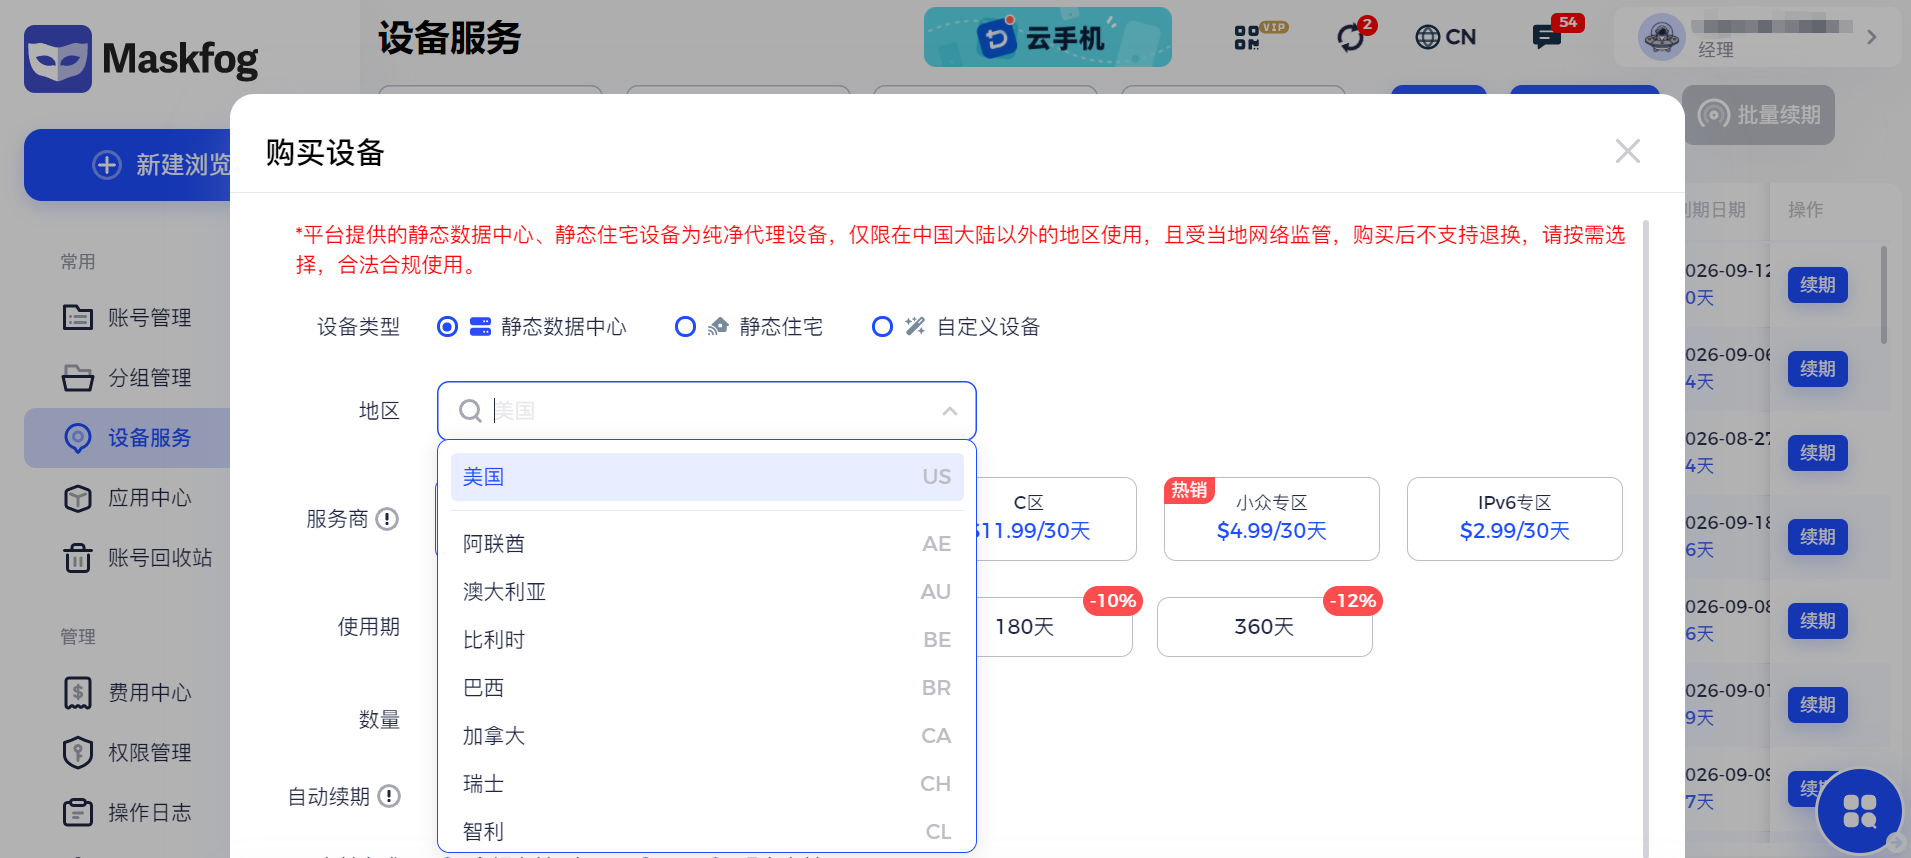Screen dimensions: 1911x858
Task: Click the 设备服务 page title
Action: (450, 38)
